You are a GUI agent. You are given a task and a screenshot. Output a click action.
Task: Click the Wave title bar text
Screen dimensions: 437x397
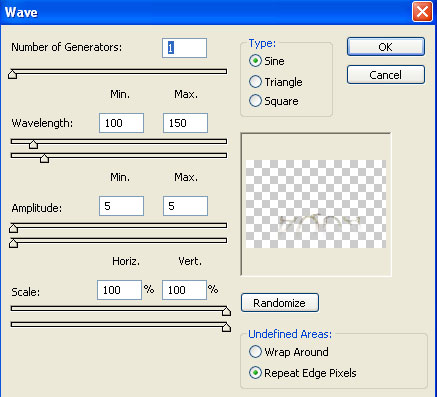click(21, 12)
